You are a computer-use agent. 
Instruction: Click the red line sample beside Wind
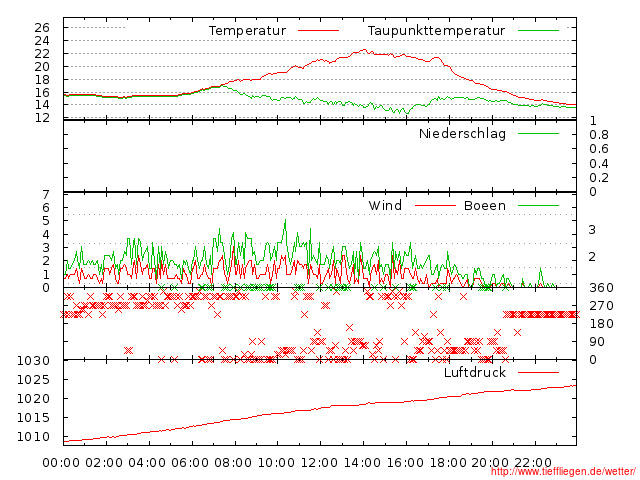point(435,206)
